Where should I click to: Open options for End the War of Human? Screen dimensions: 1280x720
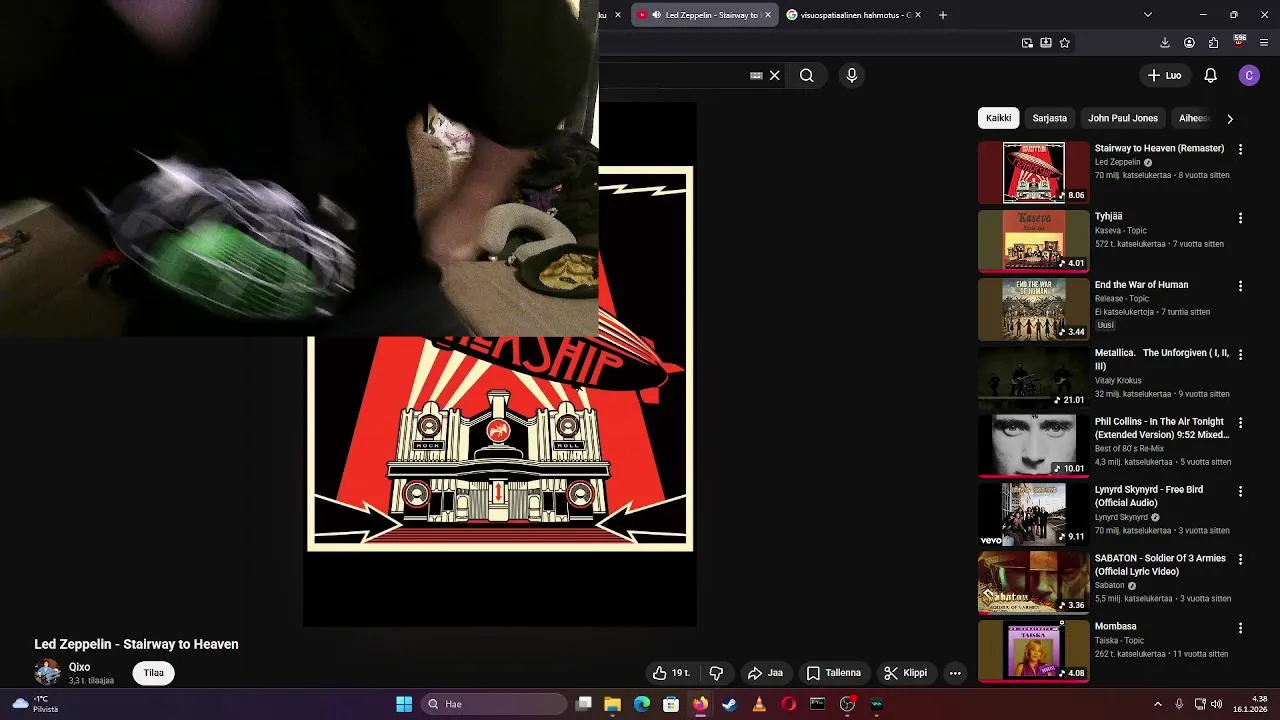click(x=1240, y=286)
